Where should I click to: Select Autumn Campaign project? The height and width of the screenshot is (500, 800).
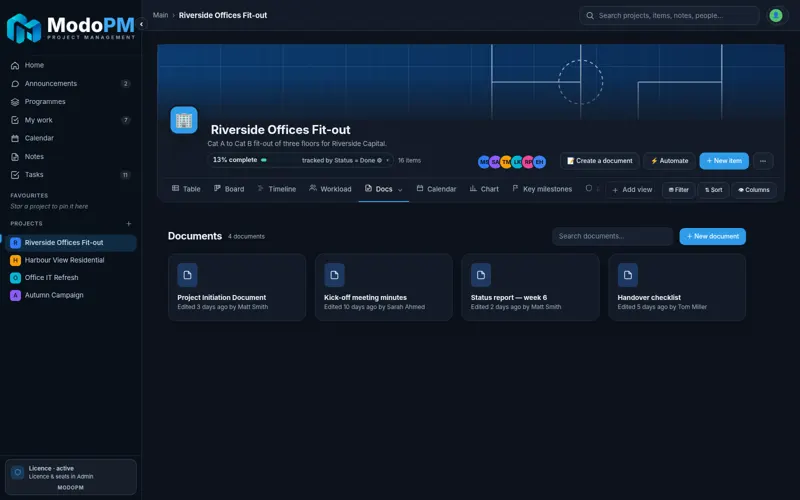pyautogui.click(x=70, y=295)
